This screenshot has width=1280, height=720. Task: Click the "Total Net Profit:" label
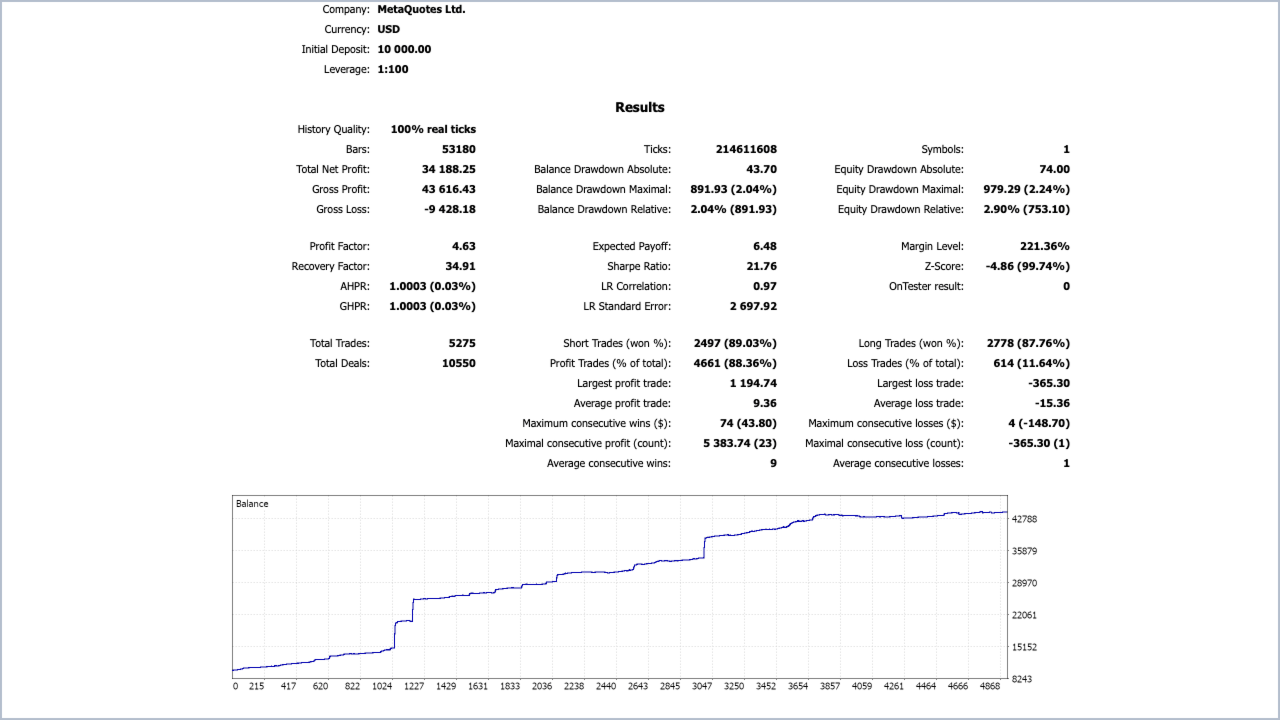(x=333, y=169)
